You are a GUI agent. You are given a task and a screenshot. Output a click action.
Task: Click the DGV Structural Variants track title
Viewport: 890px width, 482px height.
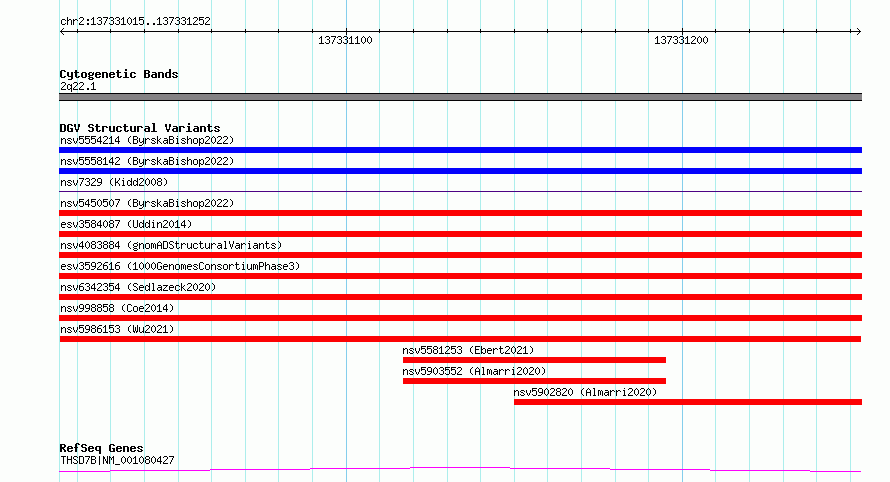[140, 128]
